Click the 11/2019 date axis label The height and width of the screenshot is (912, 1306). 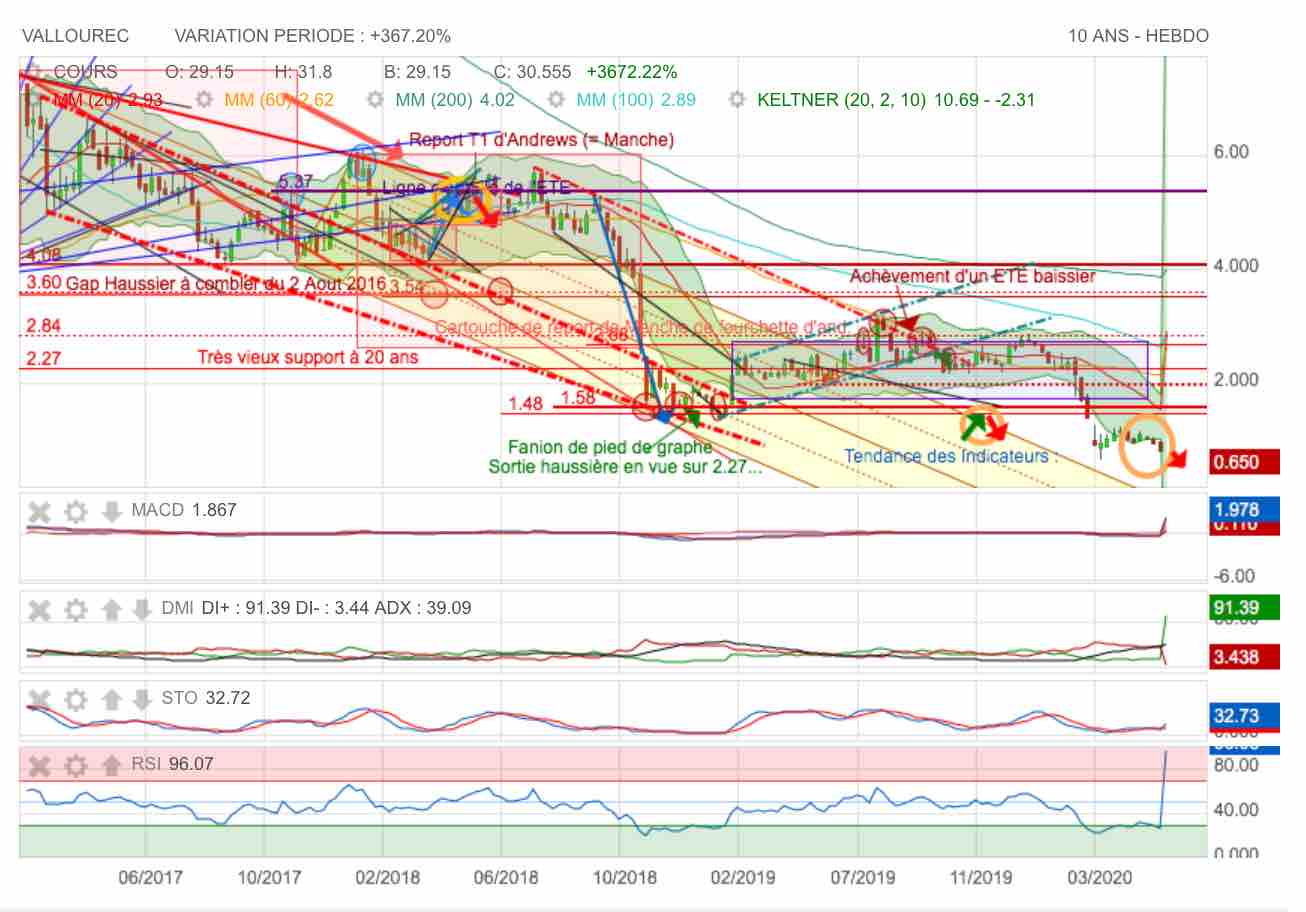(979, 878)
